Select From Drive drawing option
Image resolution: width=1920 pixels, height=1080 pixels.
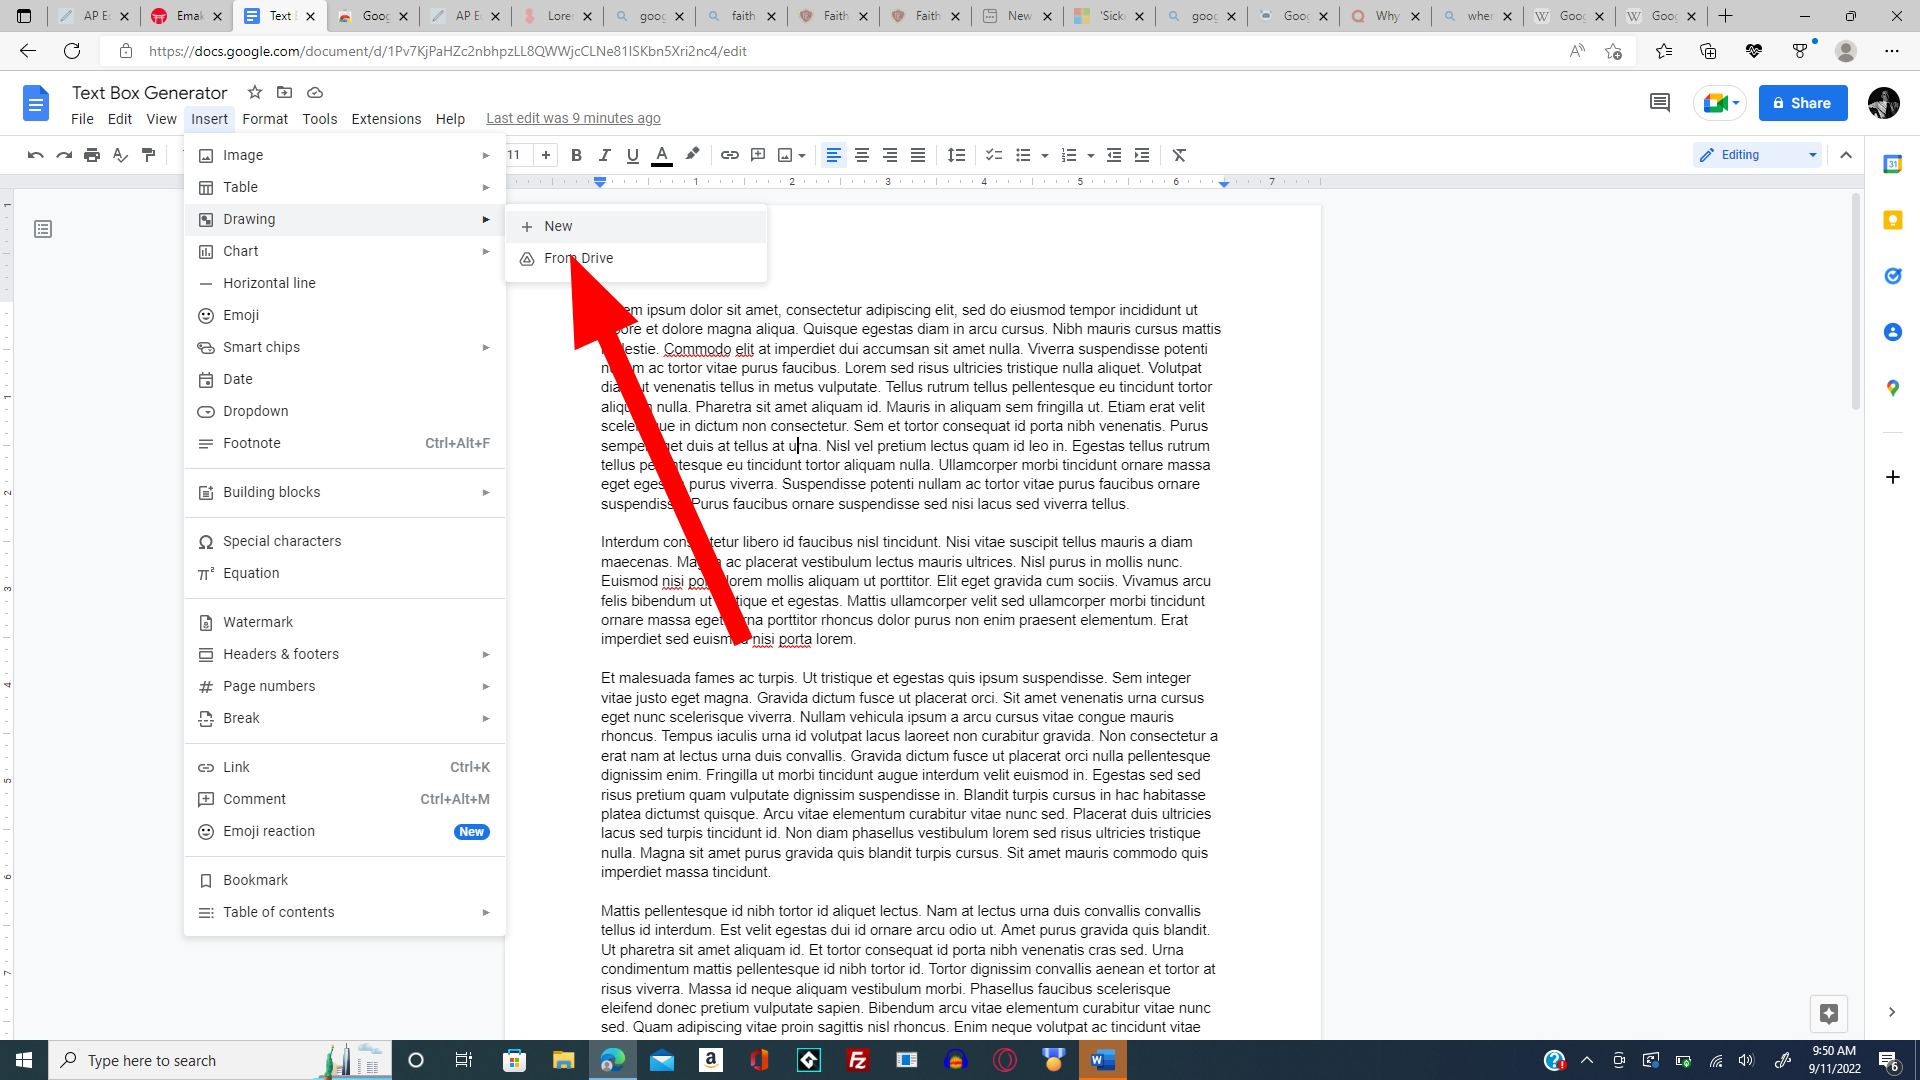(580, 257)
